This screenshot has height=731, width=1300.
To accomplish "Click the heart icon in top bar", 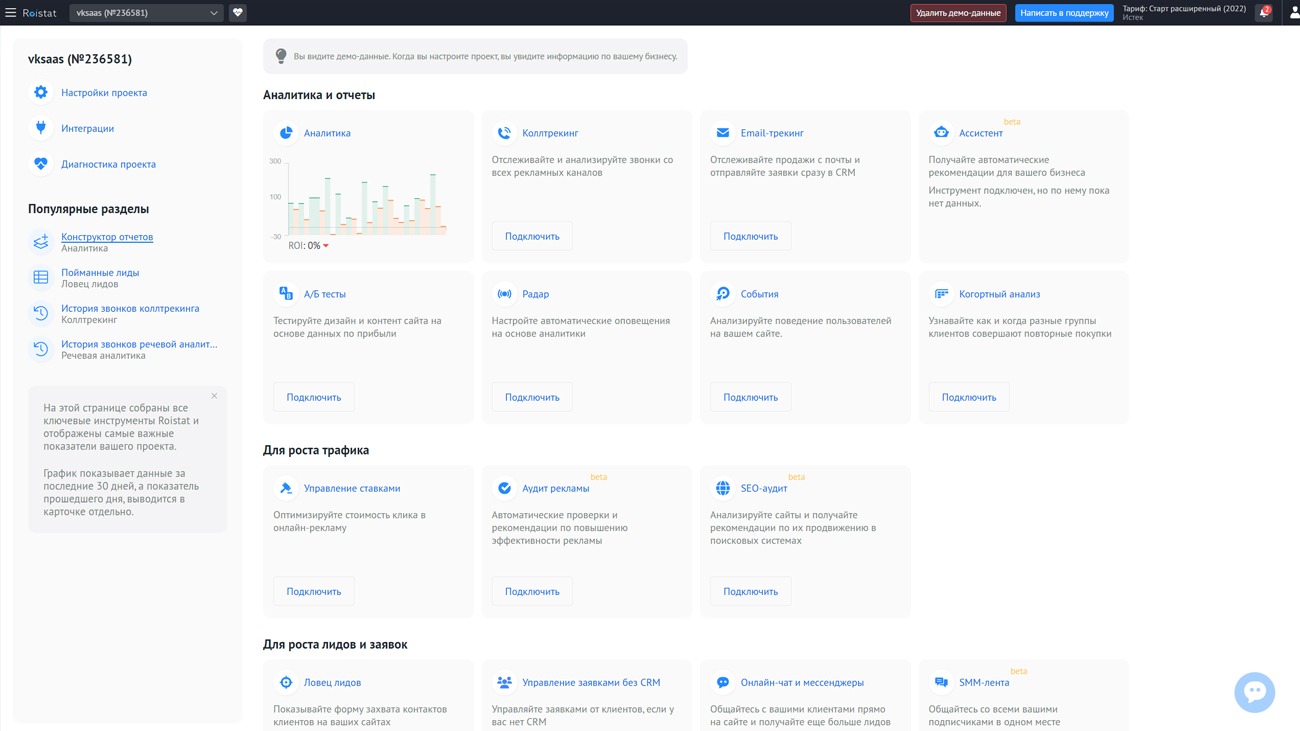I will (238, 13).
